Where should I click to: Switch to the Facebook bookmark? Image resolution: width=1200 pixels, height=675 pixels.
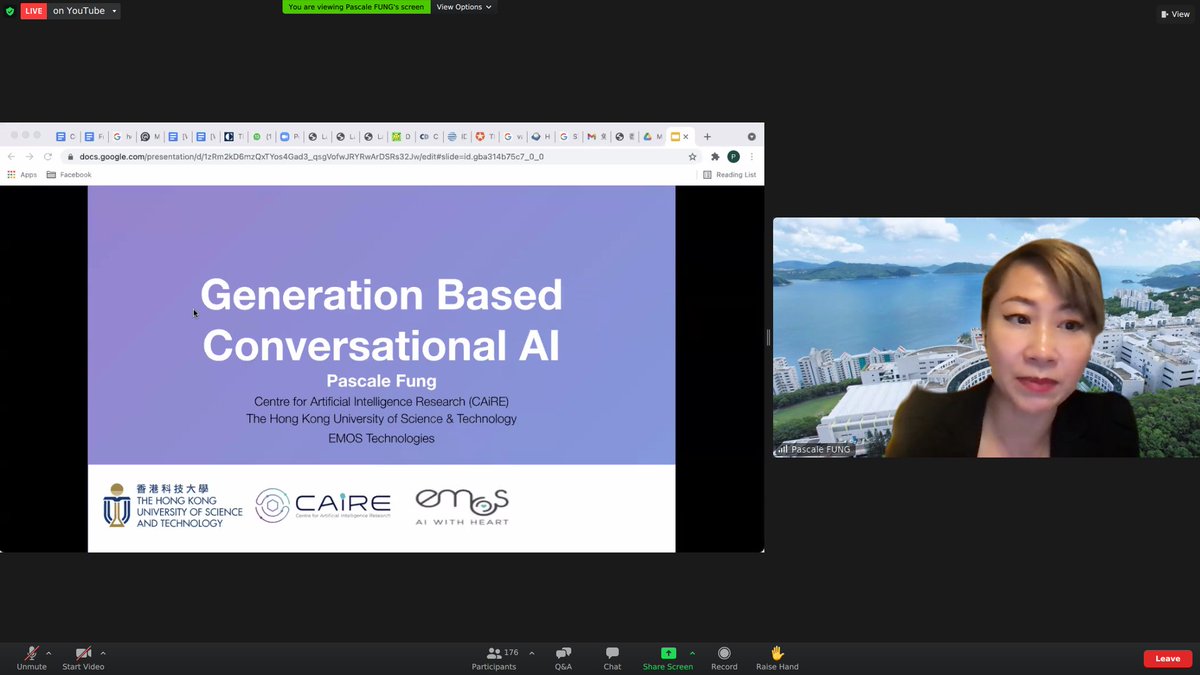(x=68, y=173)
